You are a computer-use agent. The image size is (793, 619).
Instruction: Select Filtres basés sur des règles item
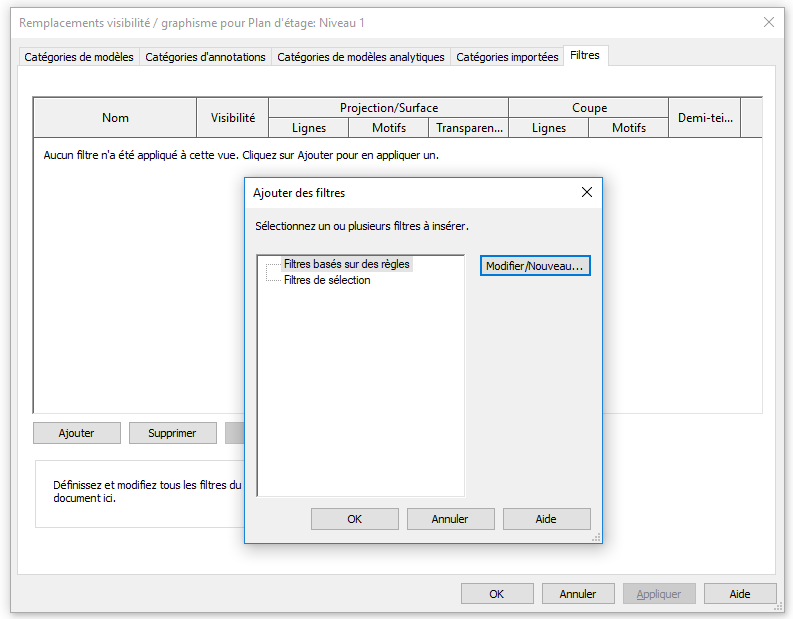coord(346,264)
